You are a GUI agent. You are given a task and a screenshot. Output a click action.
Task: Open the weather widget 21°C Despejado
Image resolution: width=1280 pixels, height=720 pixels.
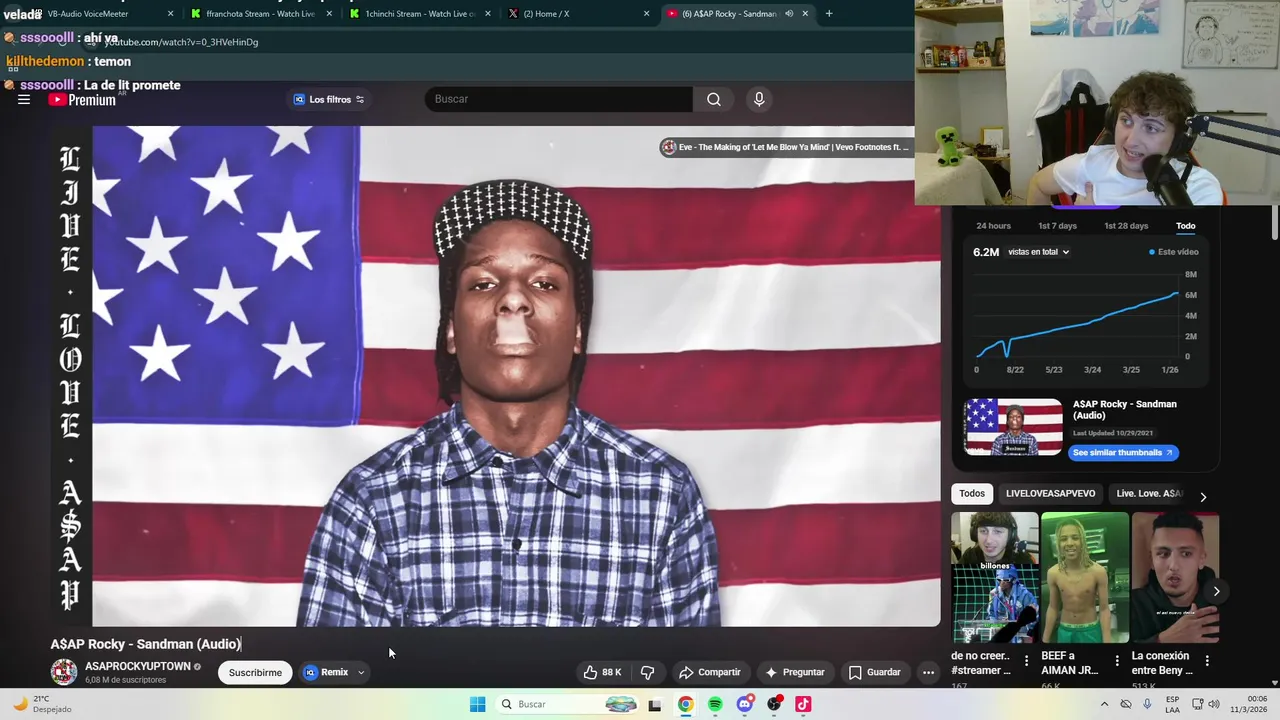[x=42, y=704]
